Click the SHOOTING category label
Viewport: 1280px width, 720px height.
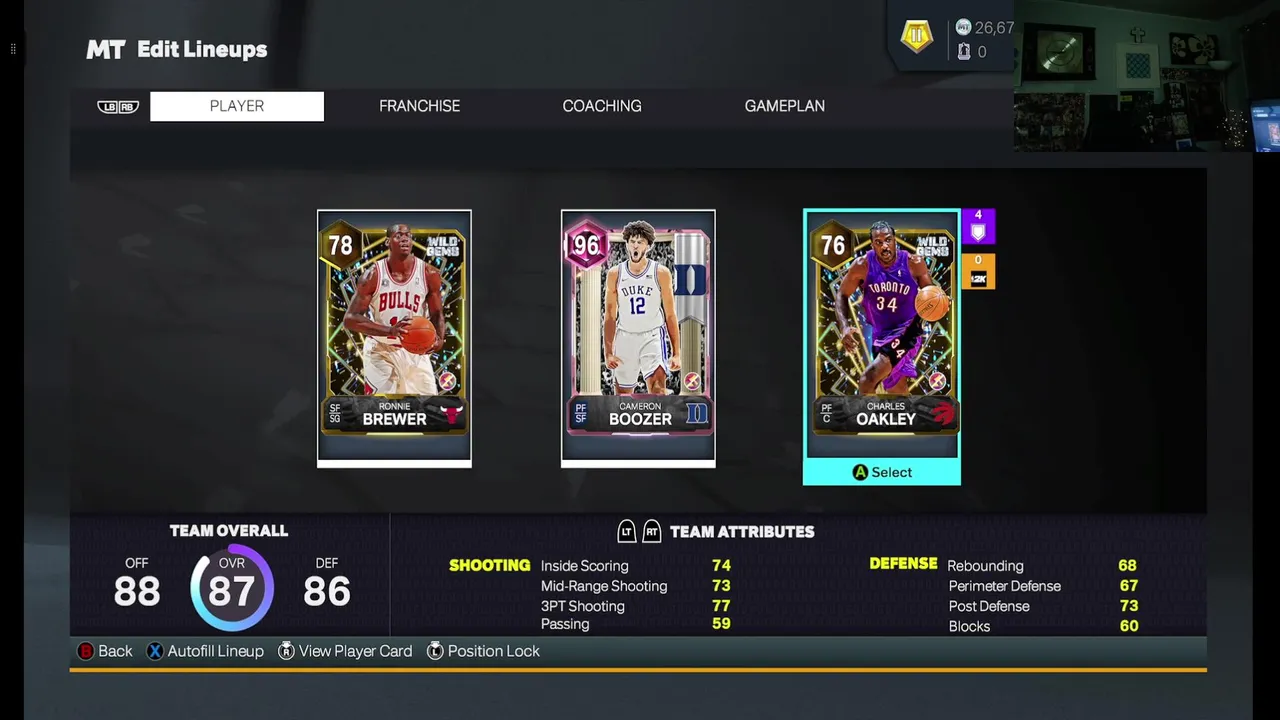coord(490,565)
